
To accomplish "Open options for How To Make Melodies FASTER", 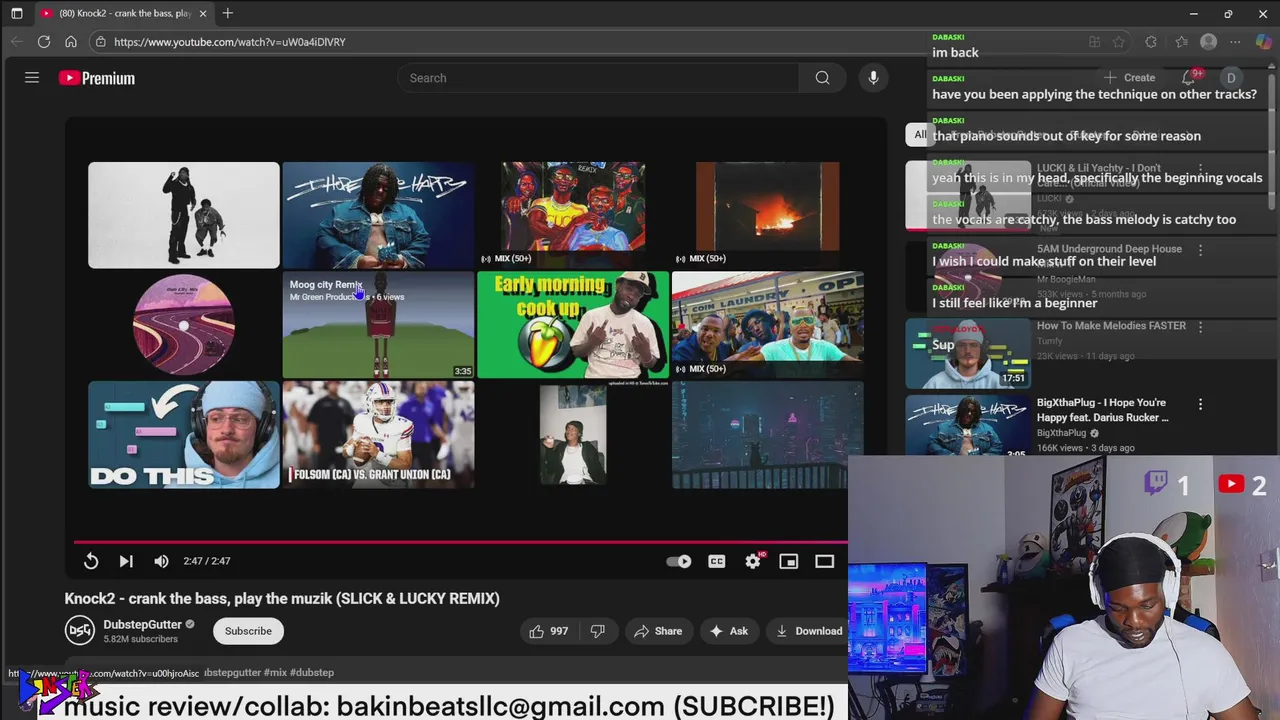I will (1200, 327).
